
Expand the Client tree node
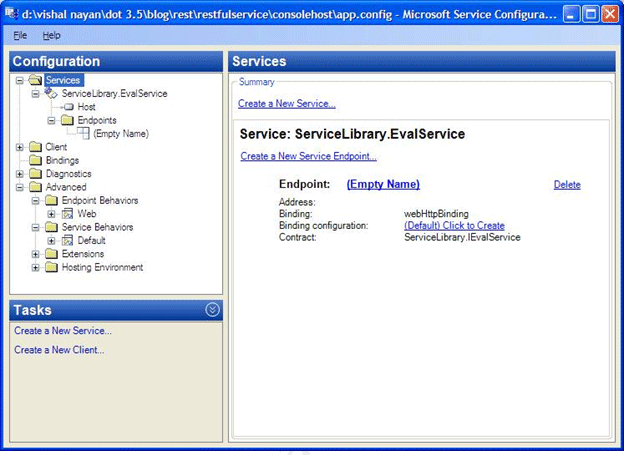click(x=20, y=147)
